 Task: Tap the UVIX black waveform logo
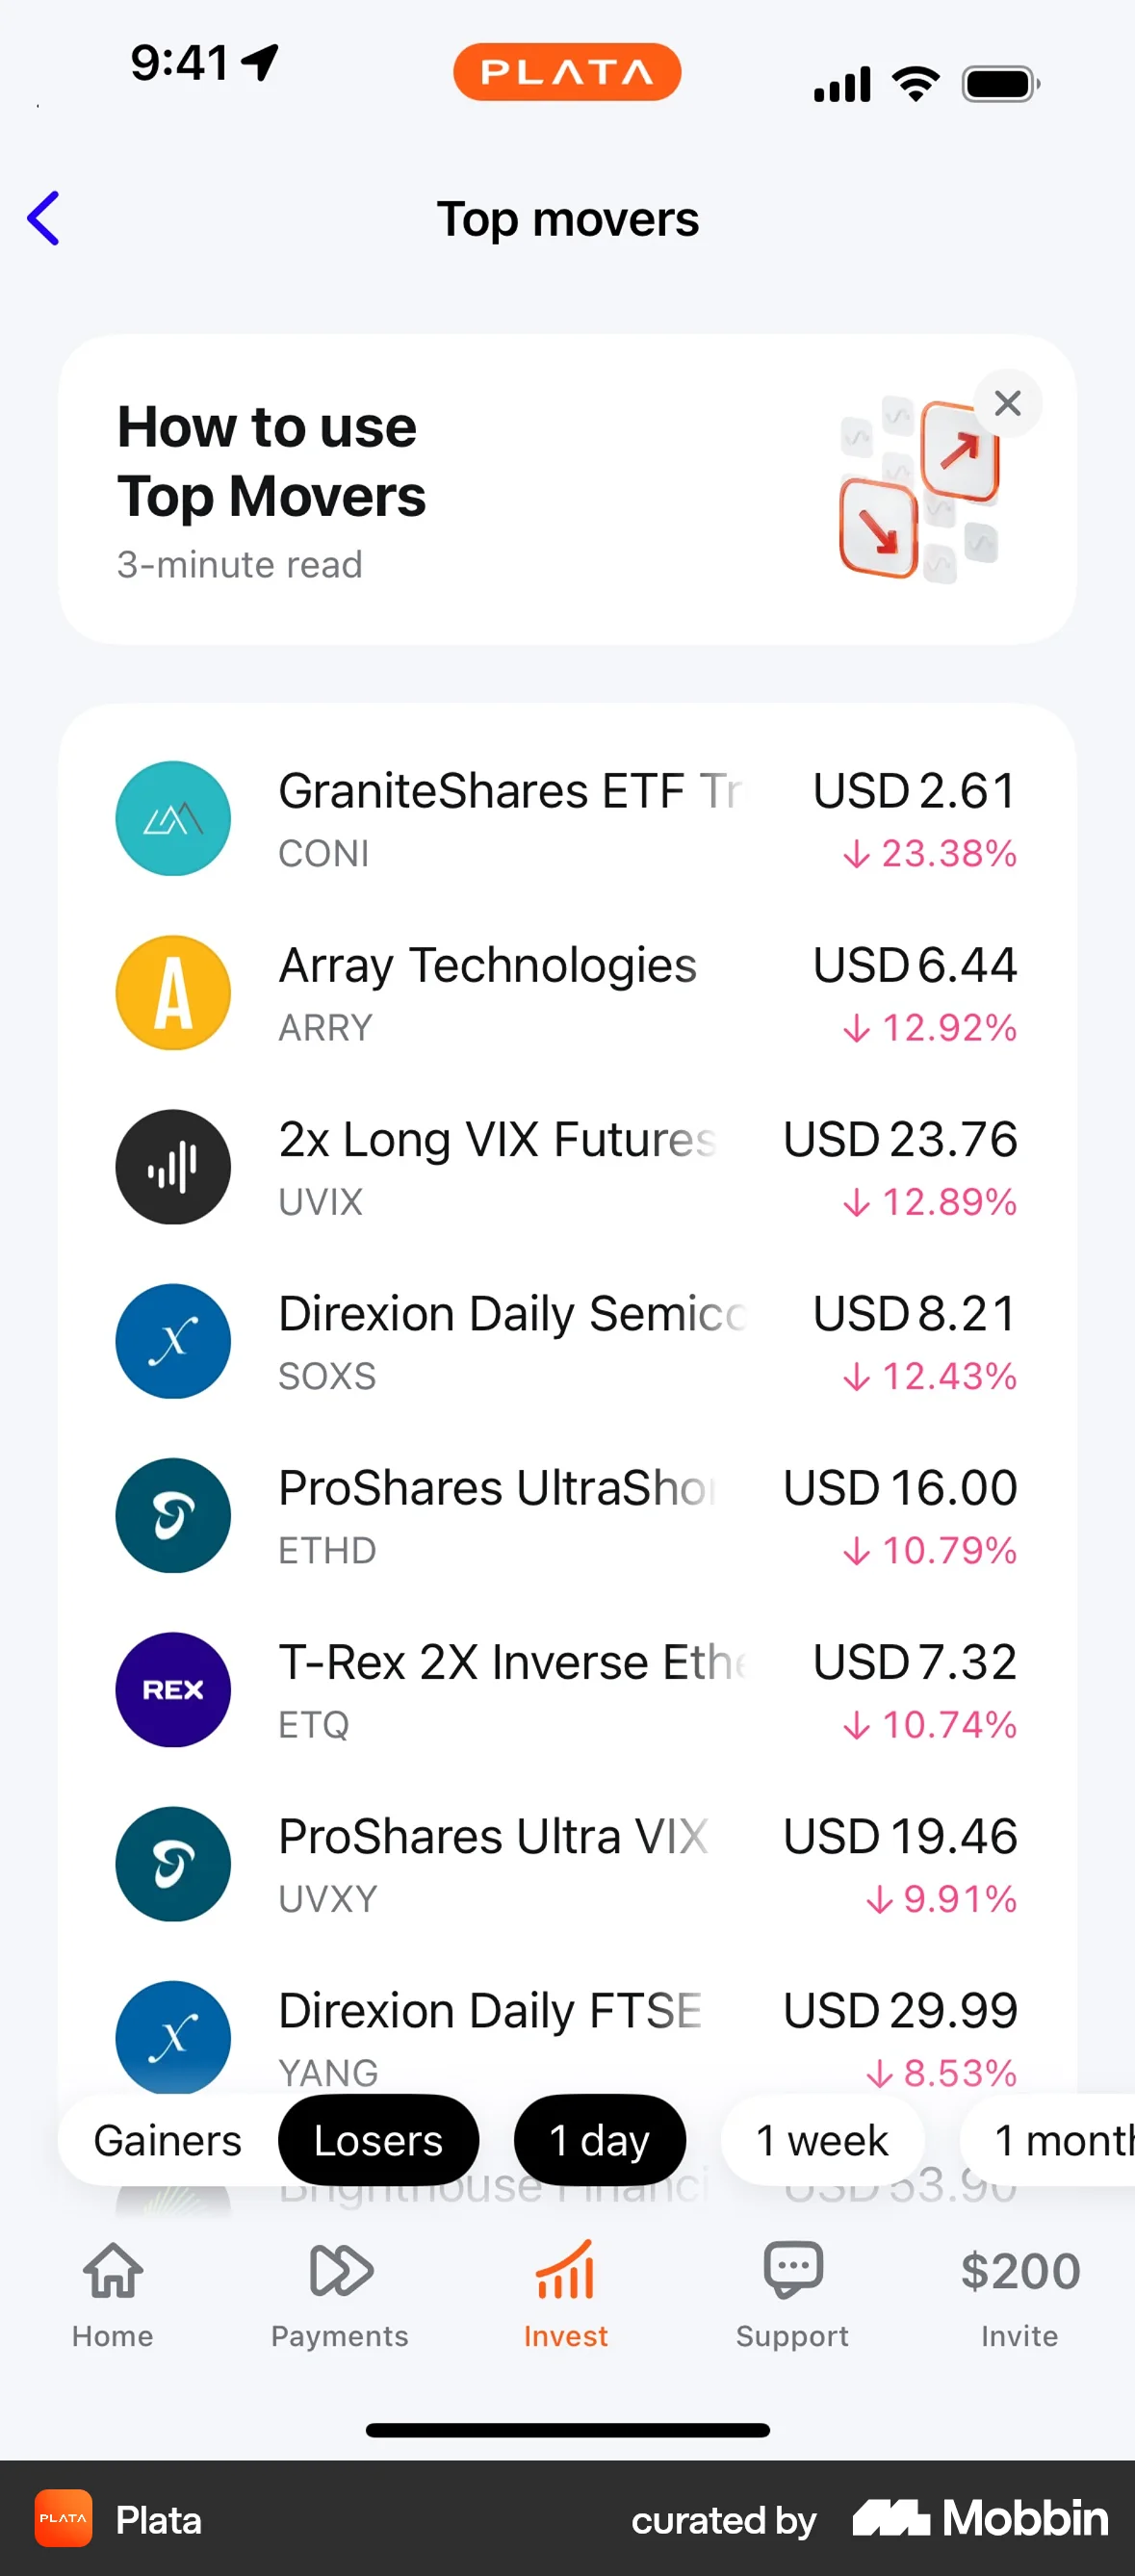pos(173,1167)
